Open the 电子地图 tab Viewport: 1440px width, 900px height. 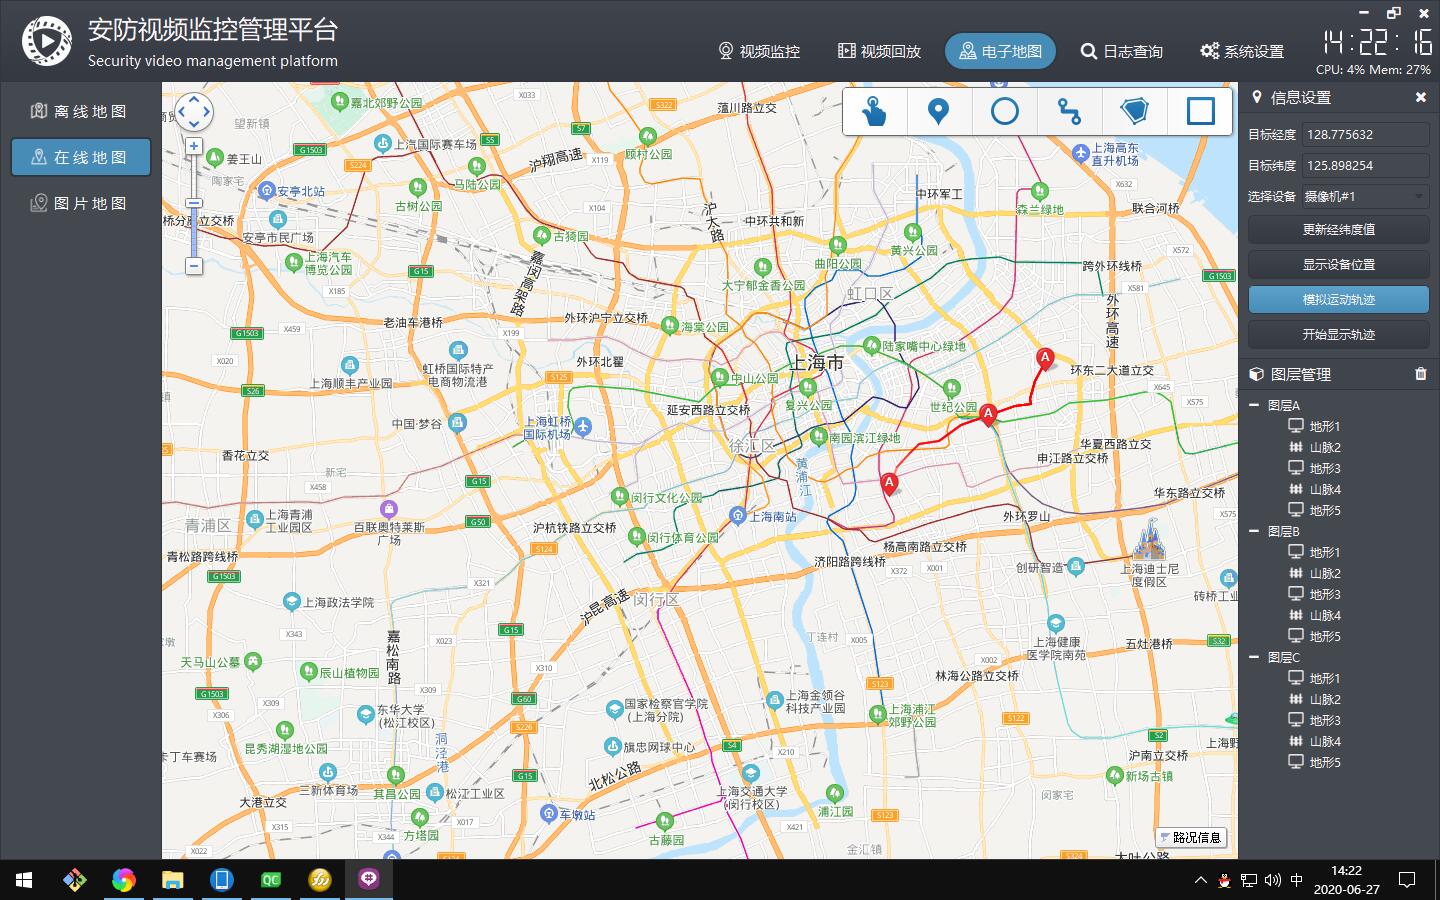[x=1000, y=51]
